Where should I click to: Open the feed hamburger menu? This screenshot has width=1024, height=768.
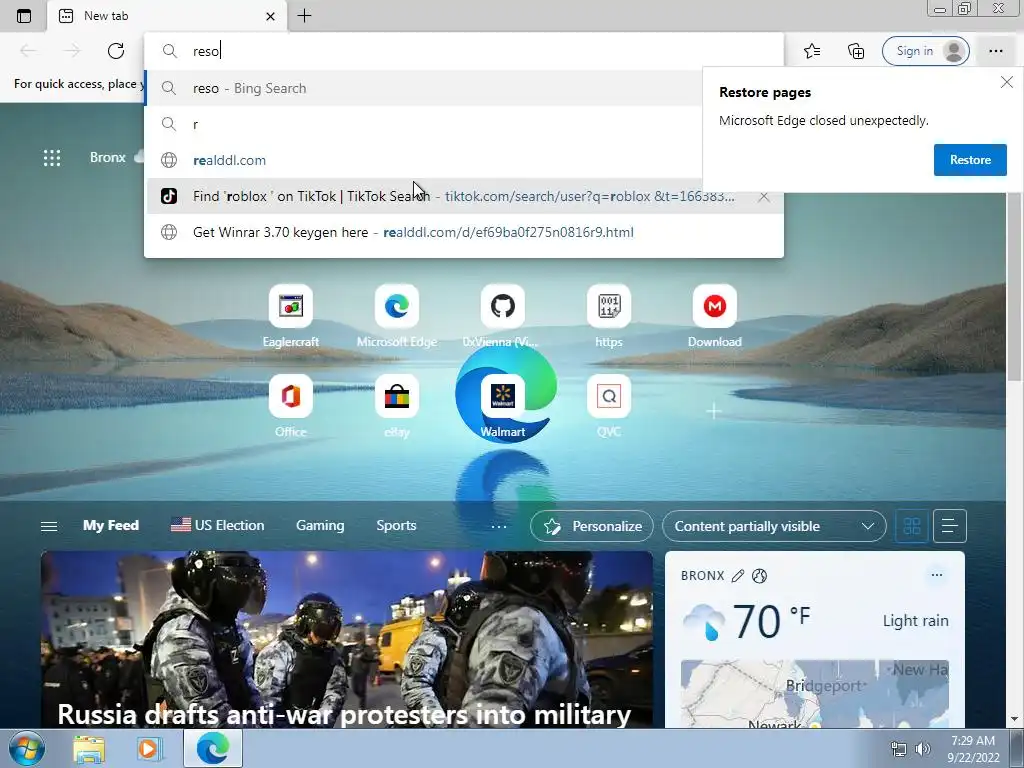coord(49,526)
